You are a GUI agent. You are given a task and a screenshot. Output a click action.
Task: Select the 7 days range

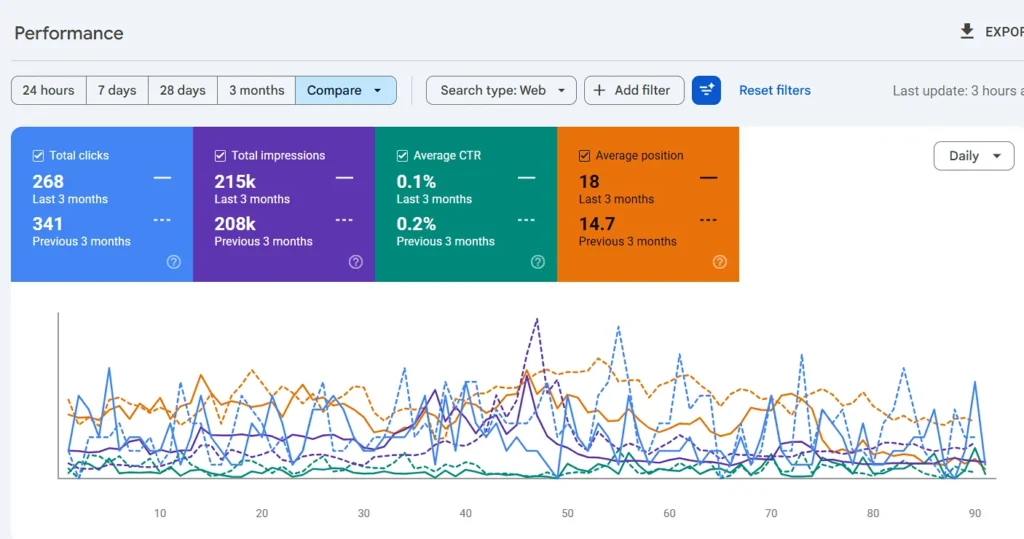[117, 90]
